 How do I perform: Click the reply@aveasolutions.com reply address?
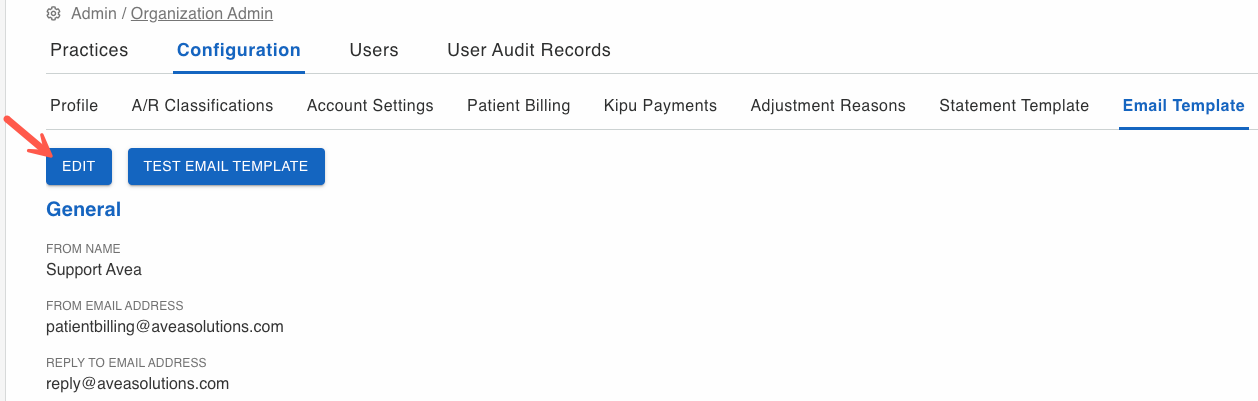(x=138, y=383)
